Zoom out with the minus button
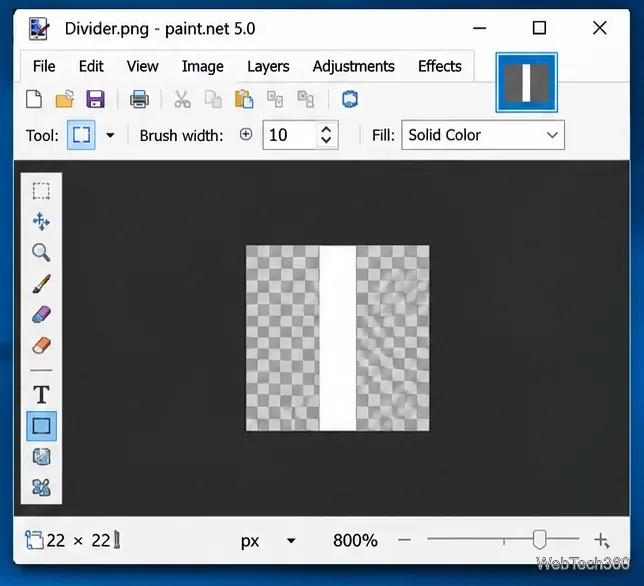Screen dimensions: 644x586 pos(405,540)
